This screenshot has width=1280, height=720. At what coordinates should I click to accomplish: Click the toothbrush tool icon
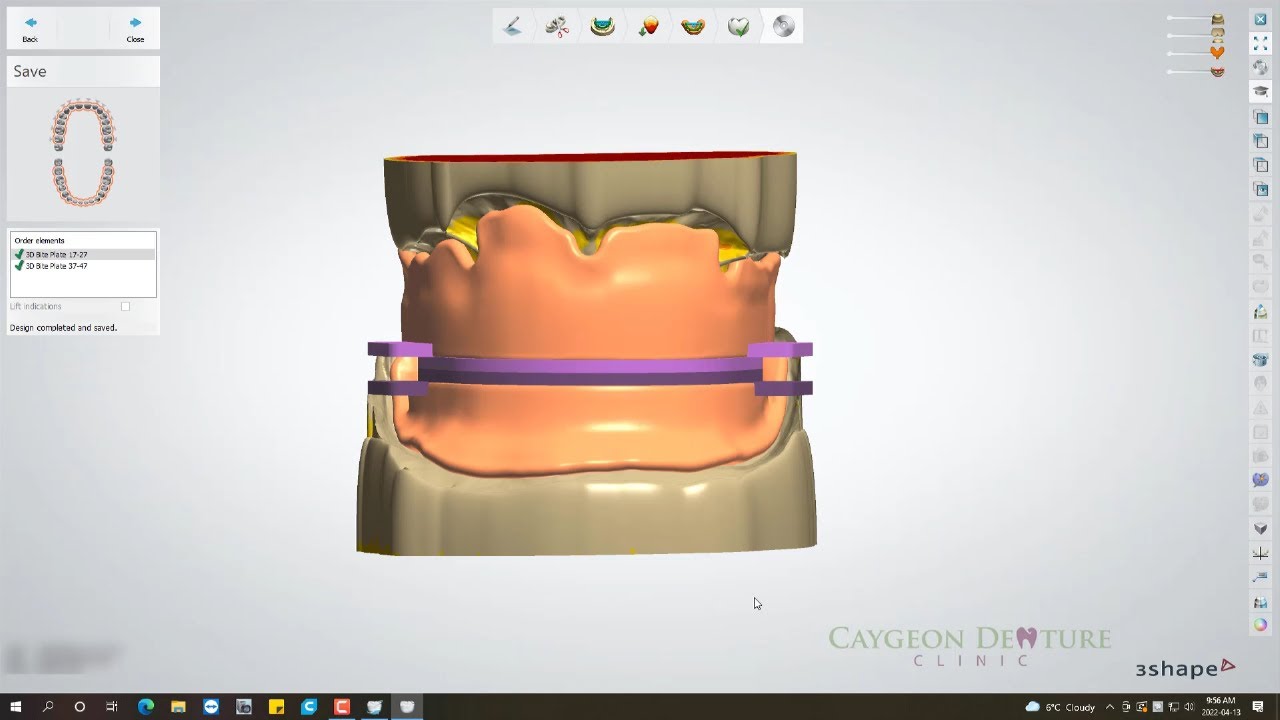pos(1260,577)
